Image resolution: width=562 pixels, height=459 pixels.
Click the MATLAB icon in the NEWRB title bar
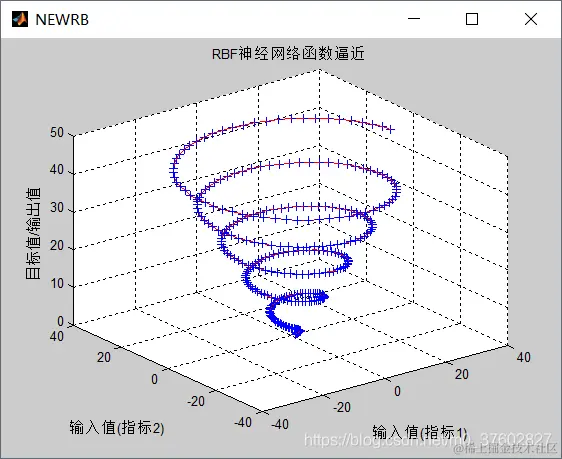20,19
